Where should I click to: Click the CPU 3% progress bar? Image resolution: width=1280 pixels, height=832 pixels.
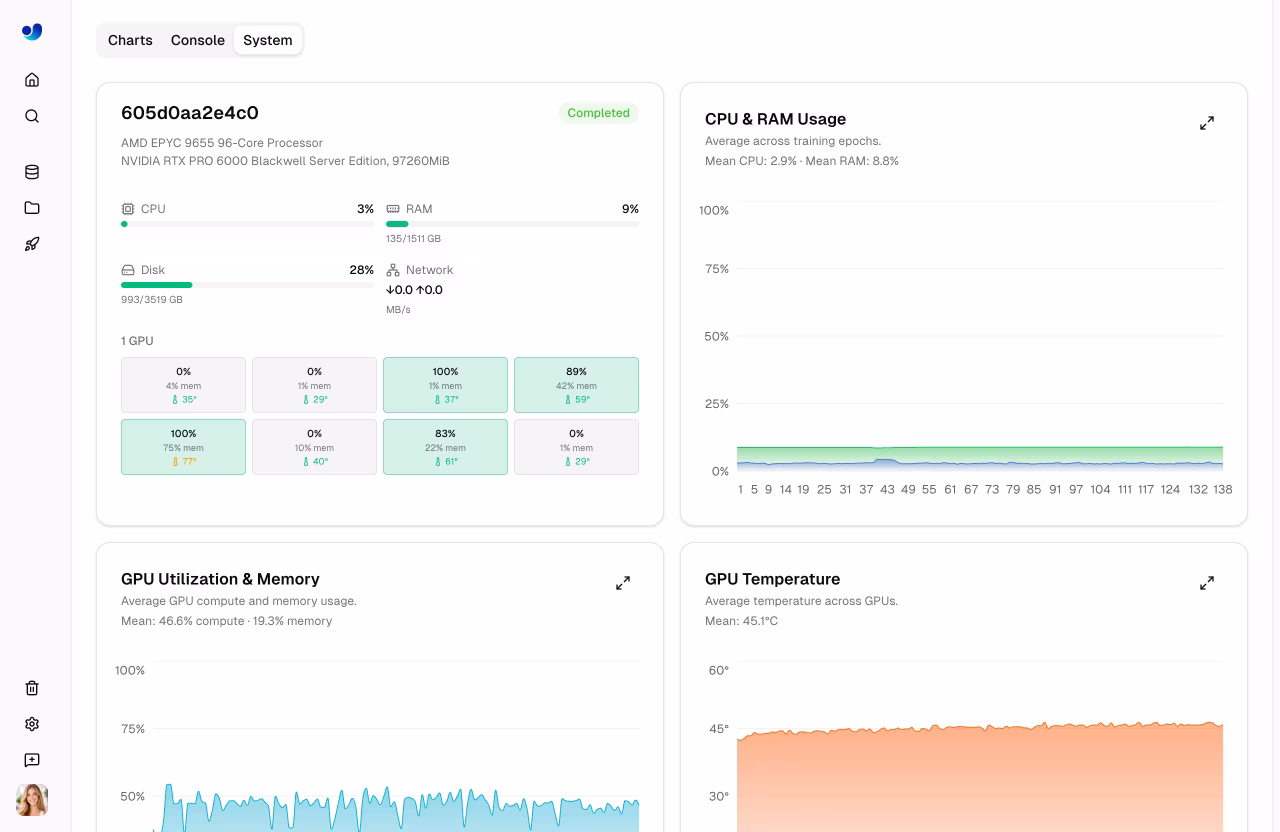(247, 224)
